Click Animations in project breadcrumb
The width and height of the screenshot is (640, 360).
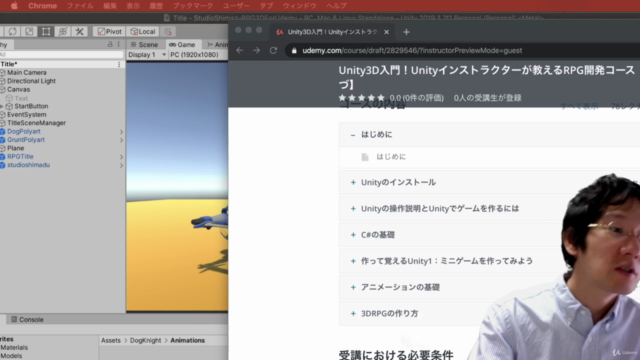coord(187,340)
